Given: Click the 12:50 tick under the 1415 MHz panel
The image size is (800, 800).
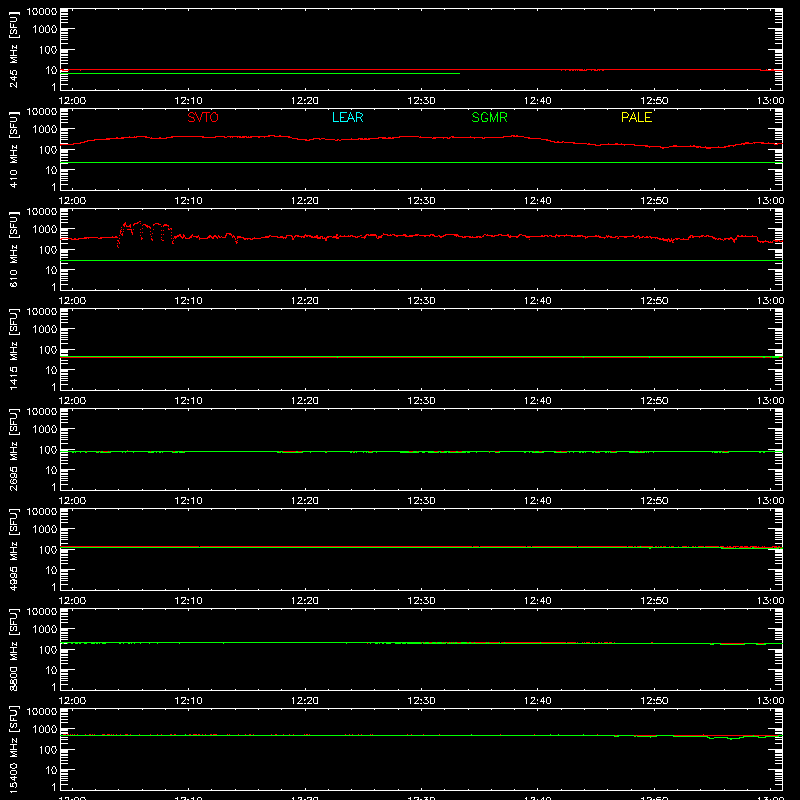Looking at the screenshot, I should point(654,401).
